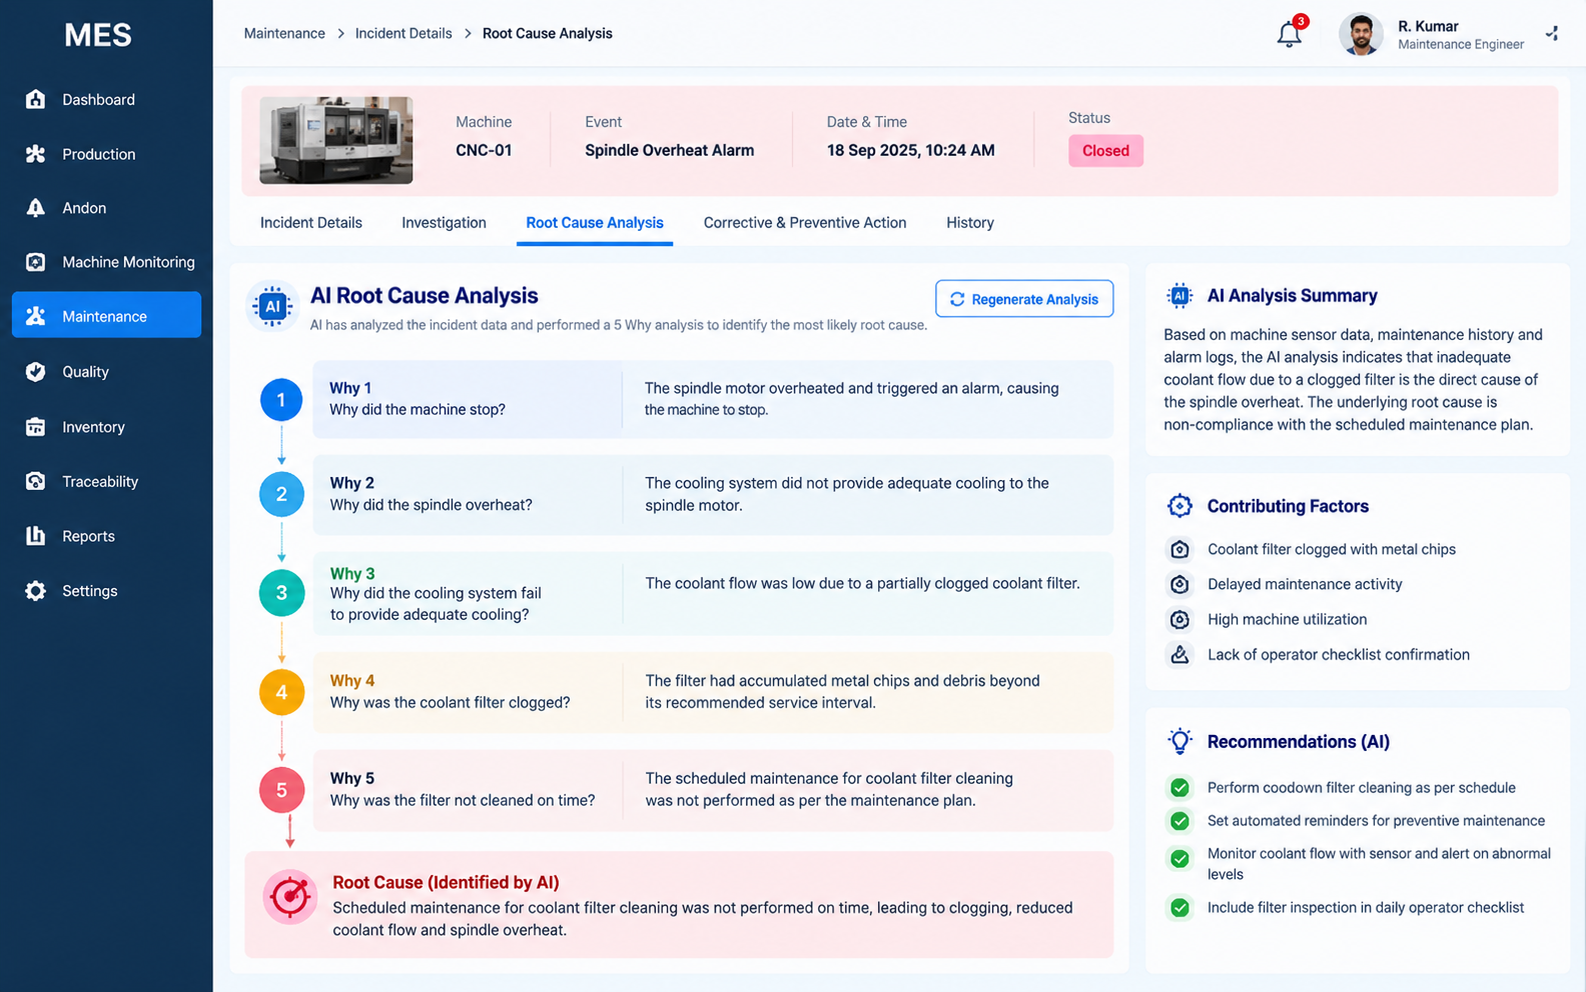Click 'Lack of operator checklist confirmation' factor
Image resolution: width=1586 pixels, height=992 pixels.
tap(1338, 654)
